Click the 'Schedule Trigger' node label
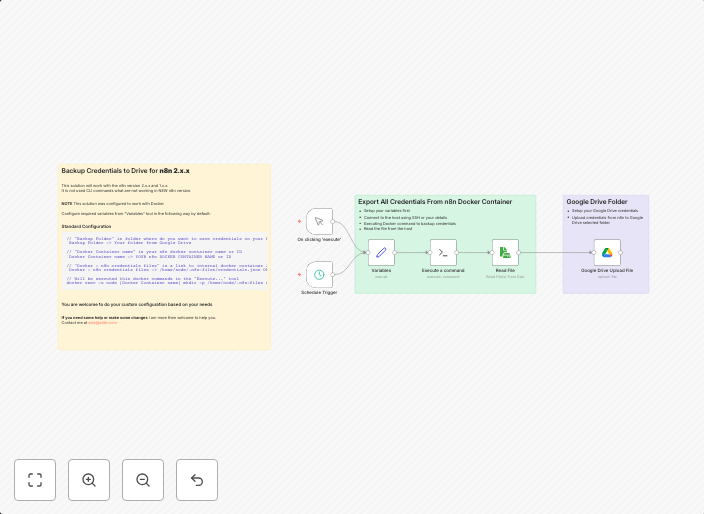Screen dimensions: 704x514 click(319, 293)
